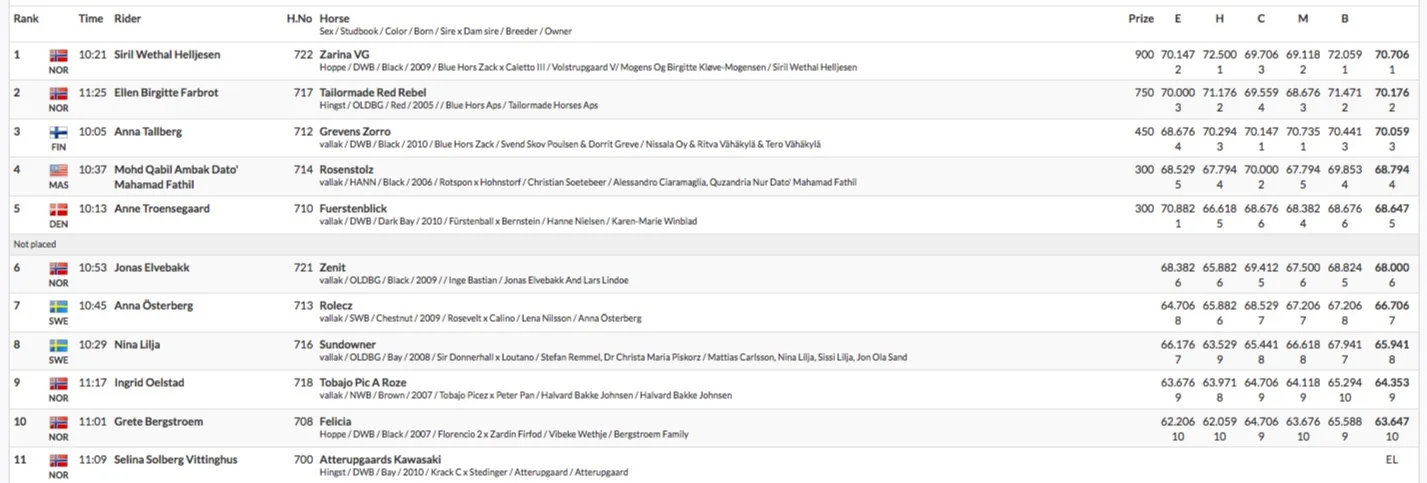
Task: Click the Swedish flag beside Anna Österberg
Action: [58, 306]
